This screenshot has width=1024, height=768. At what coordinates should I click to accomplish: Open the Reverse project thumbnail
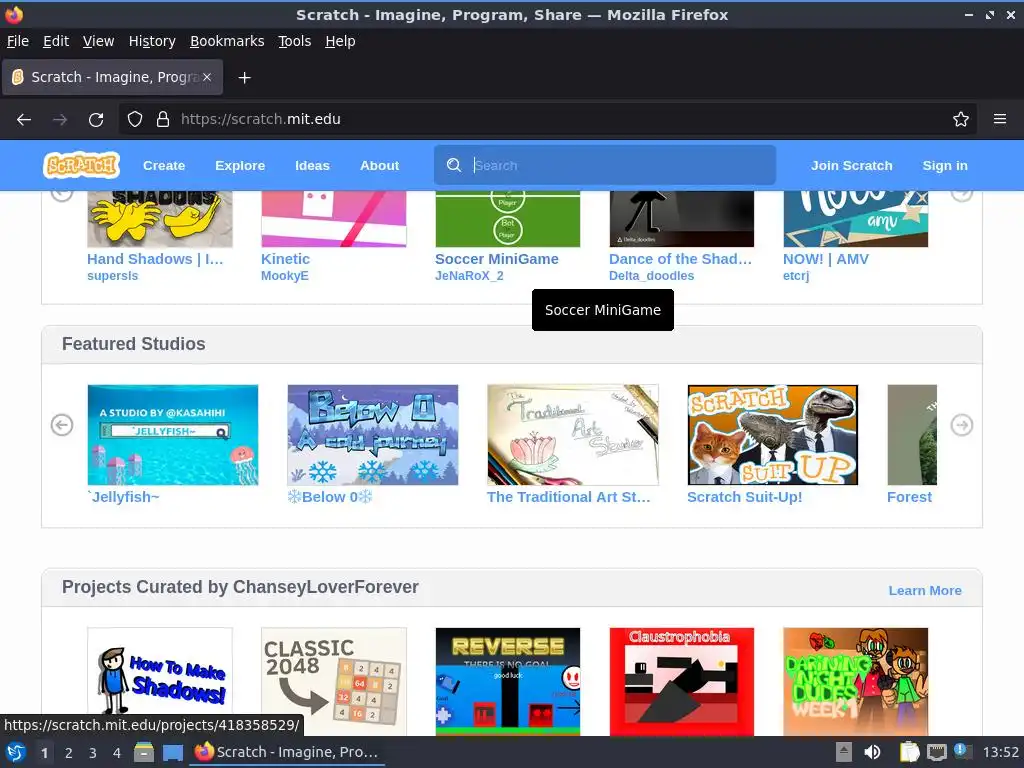[507, 682]
